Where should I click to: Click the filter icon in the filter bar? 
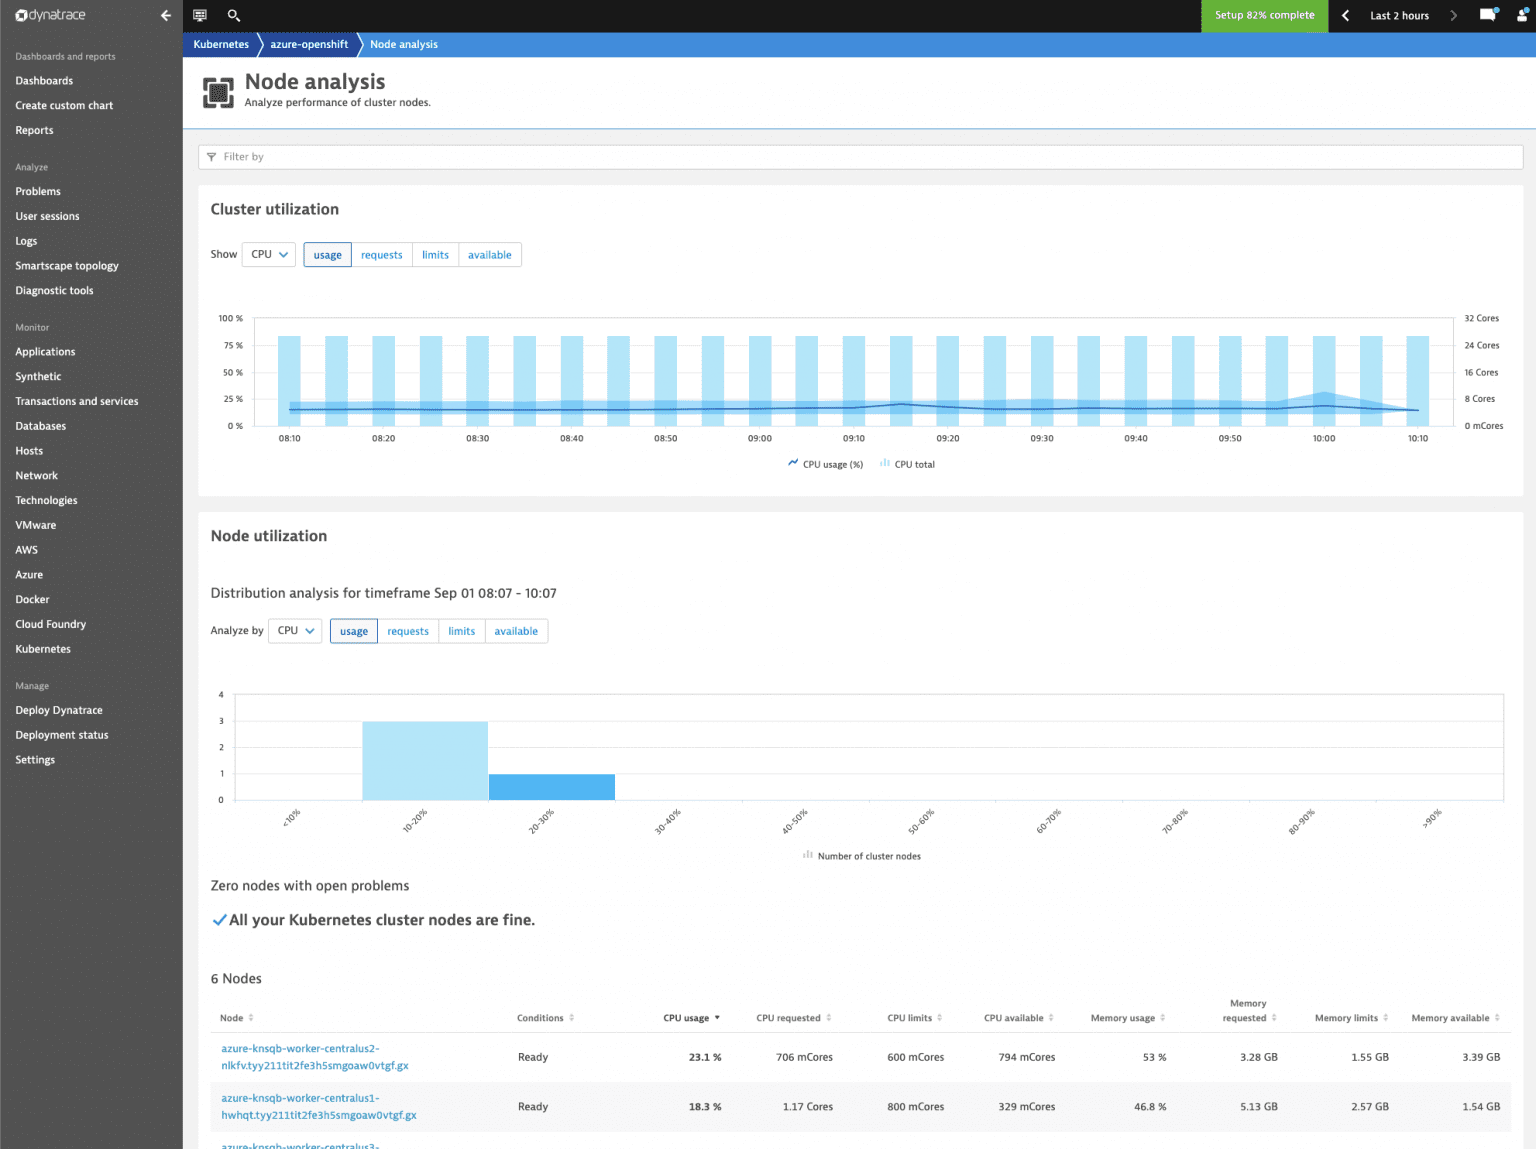coord(211,157)
